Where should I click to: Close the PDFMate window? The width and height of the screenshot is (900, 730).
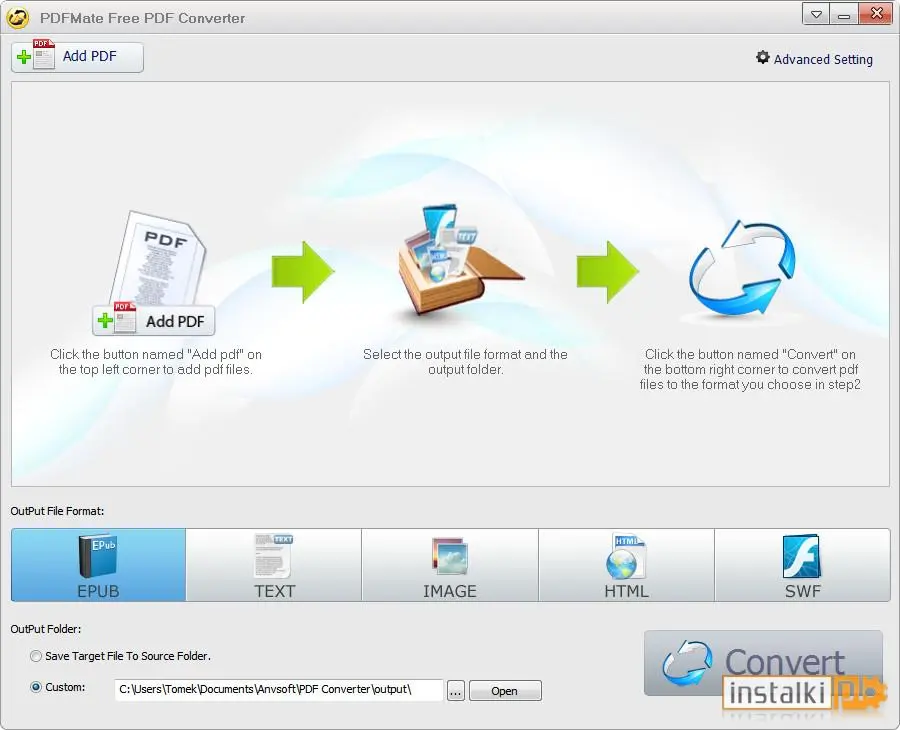(876, 14)
